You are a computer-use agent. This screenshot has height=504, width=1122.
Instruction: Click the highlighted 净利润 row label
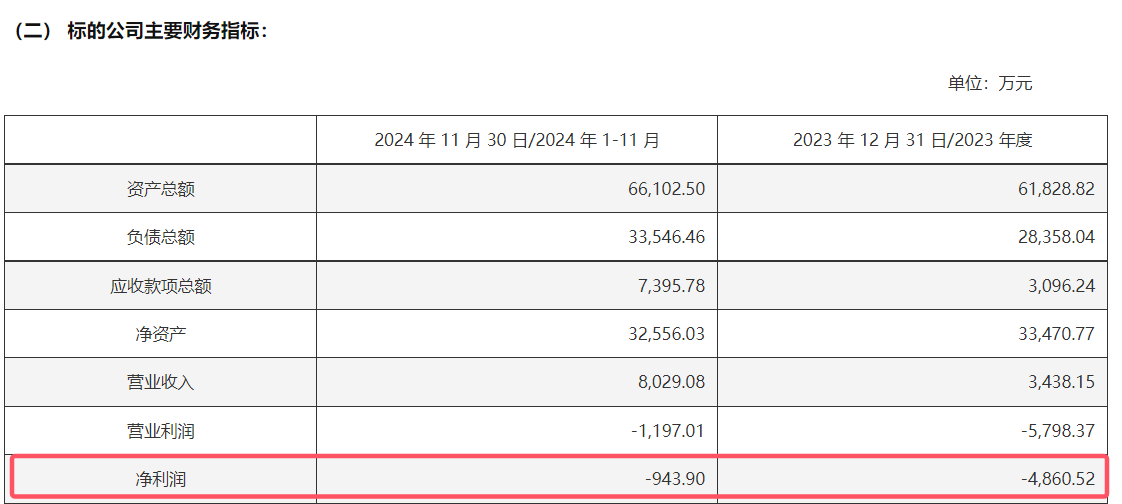[161, 479]
